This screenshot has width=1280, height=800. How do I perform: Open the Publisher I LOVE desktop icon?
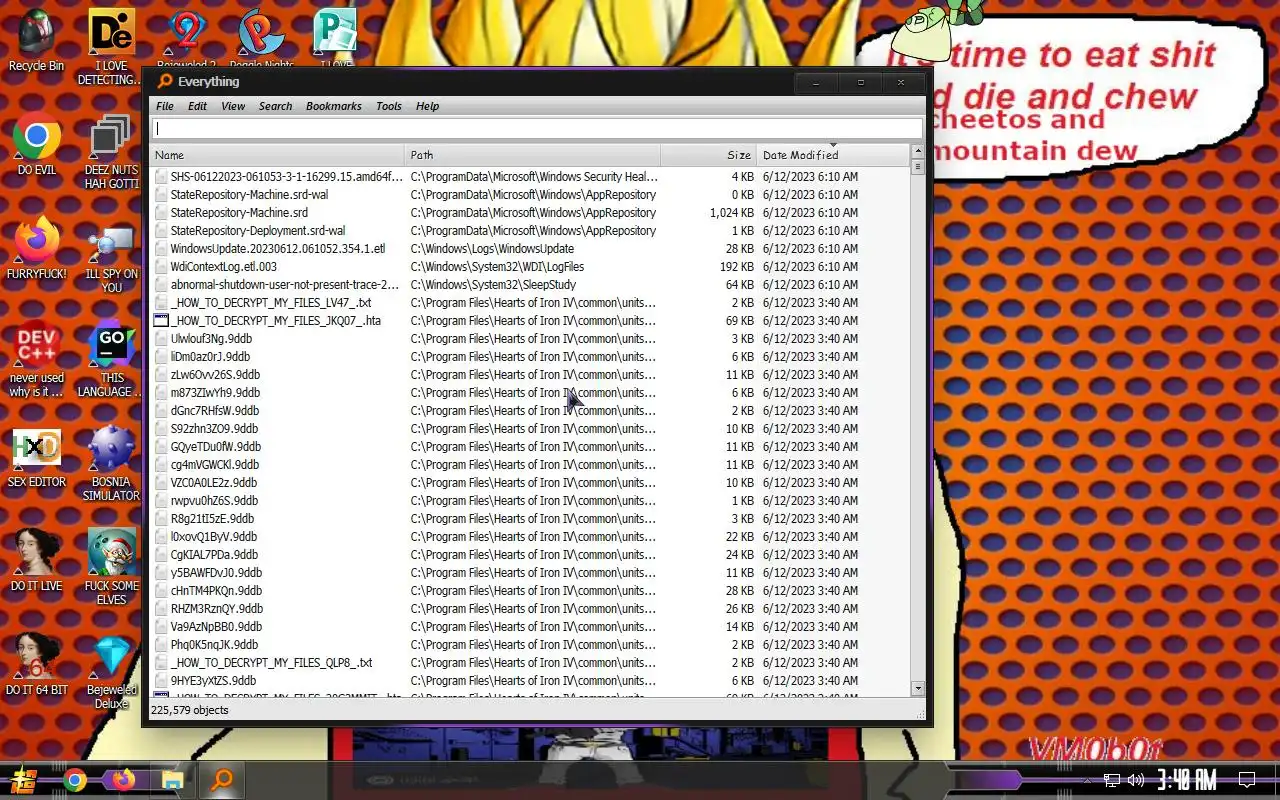tap(336, 40)
